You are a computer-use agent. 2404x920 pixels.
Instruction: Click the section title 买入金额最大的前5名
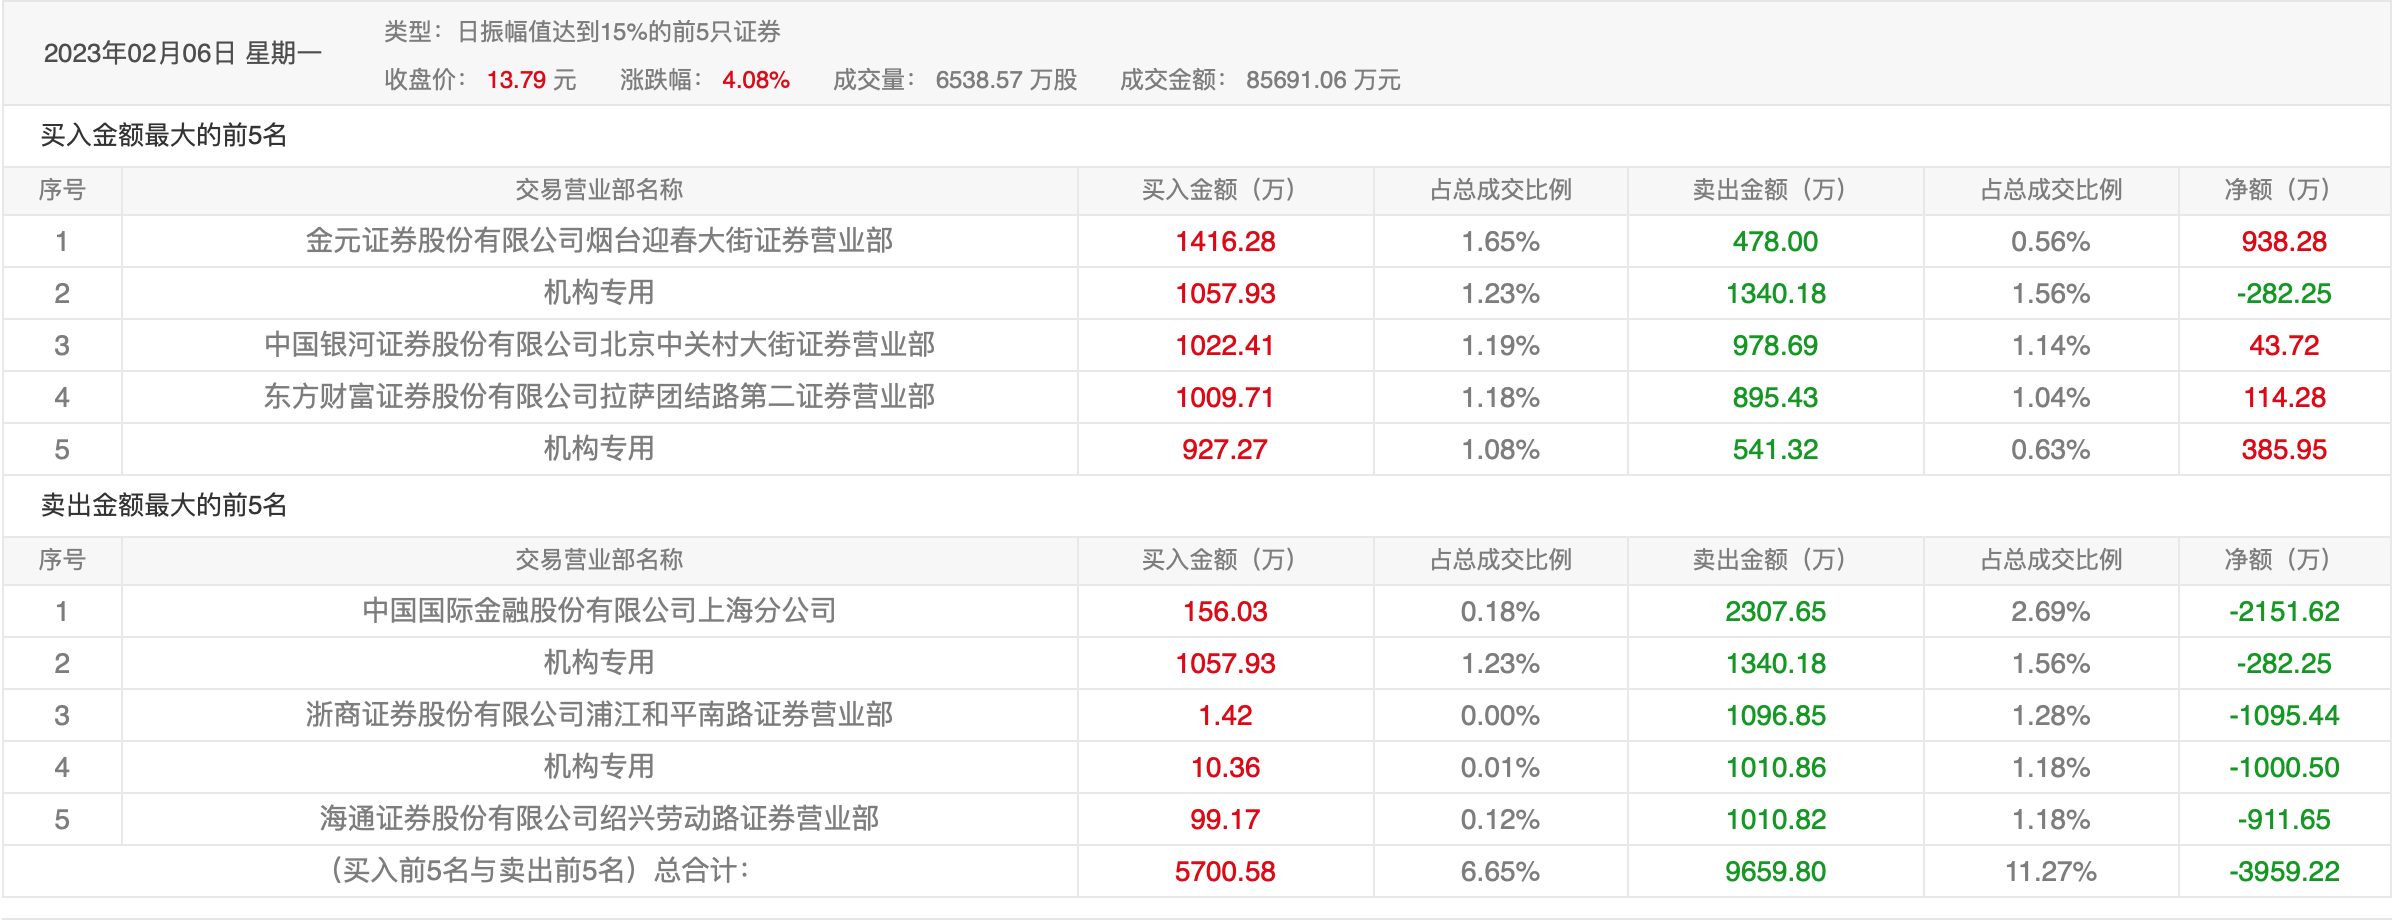tap(164, 135)
